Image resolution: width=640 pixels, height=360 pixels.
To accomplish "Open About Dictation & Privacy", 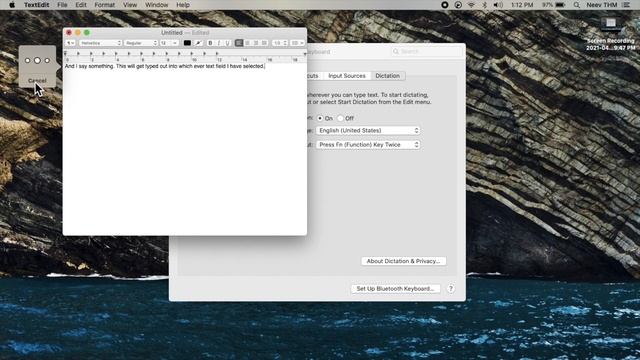I will point(403,261).
